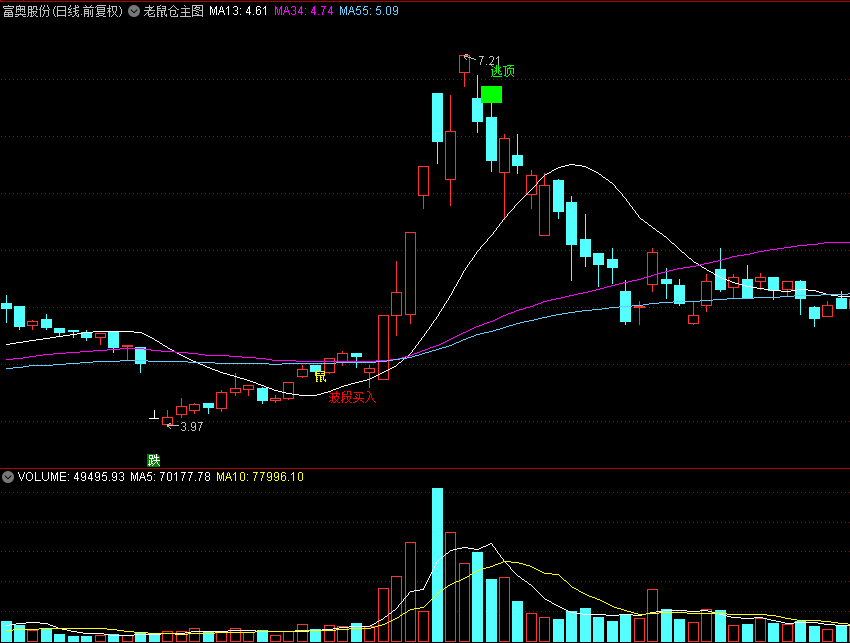This screenshot has width=850, height=643.
Task: Open the 老鼠仓主图 indicator dropdown arrow
Action: [x=134, y=11]
